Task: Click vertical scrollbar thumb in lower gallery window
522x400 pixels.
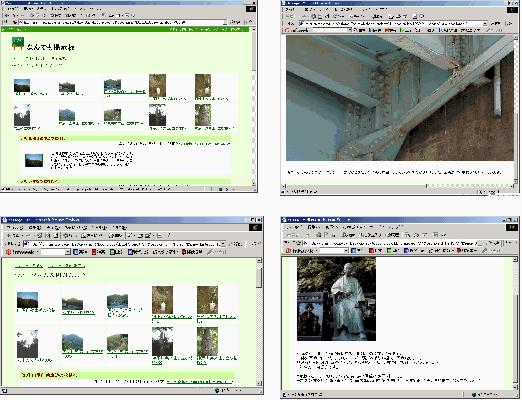Action: [x=259, y=277]
